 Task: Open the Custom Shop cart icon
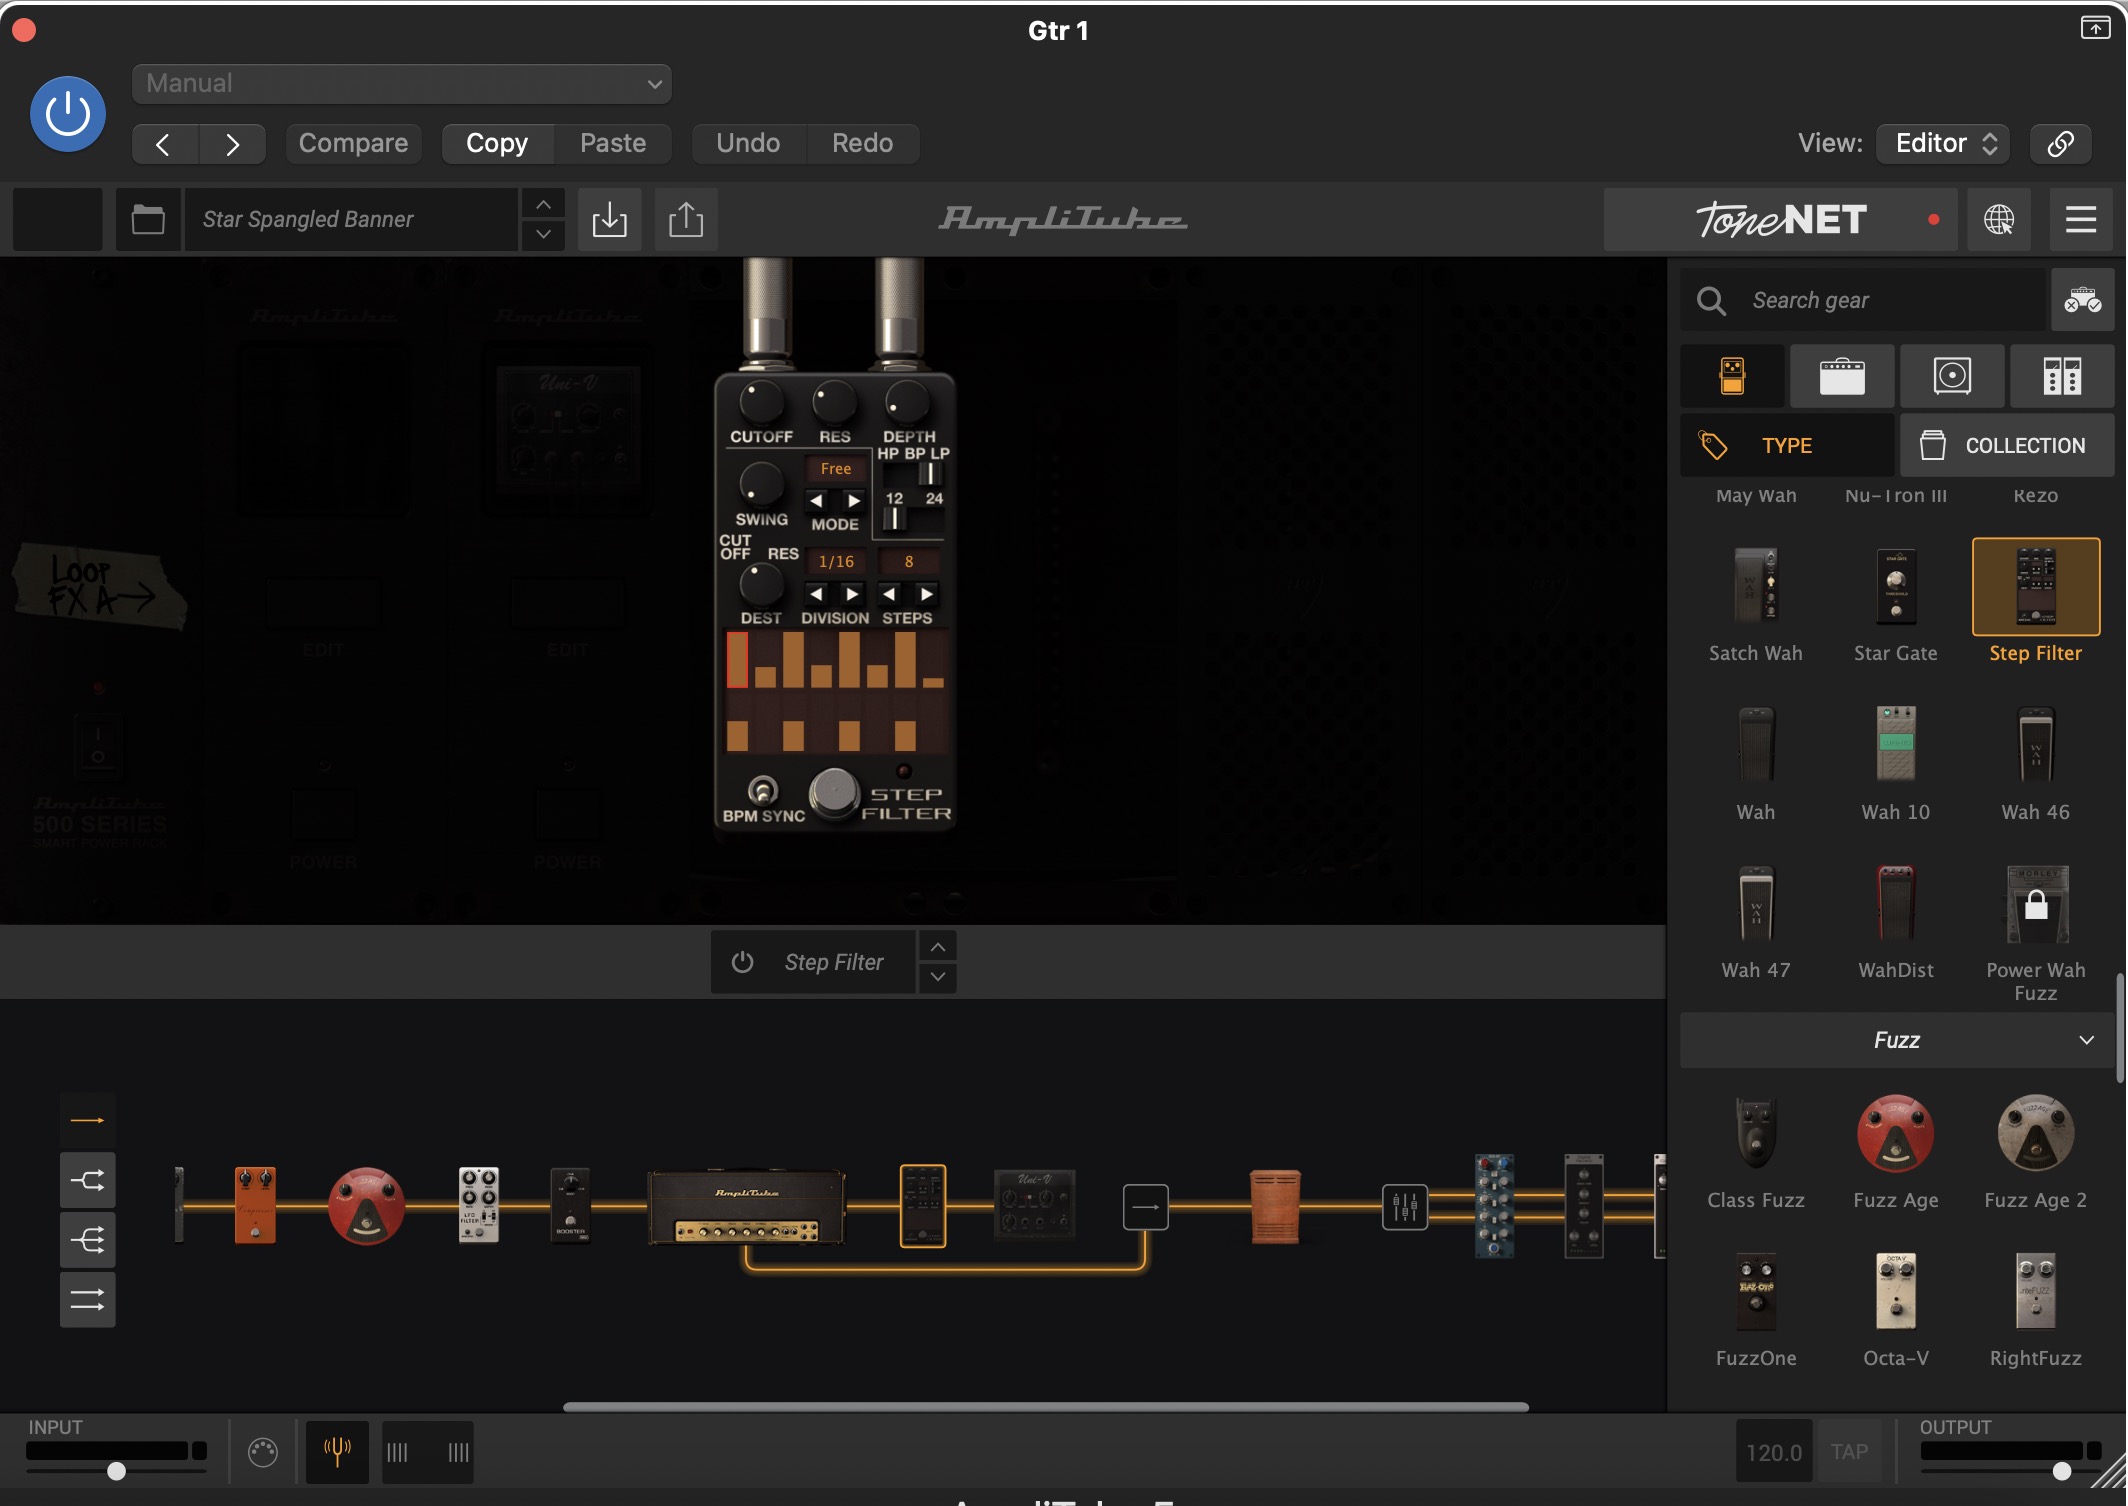(2083, 300)
